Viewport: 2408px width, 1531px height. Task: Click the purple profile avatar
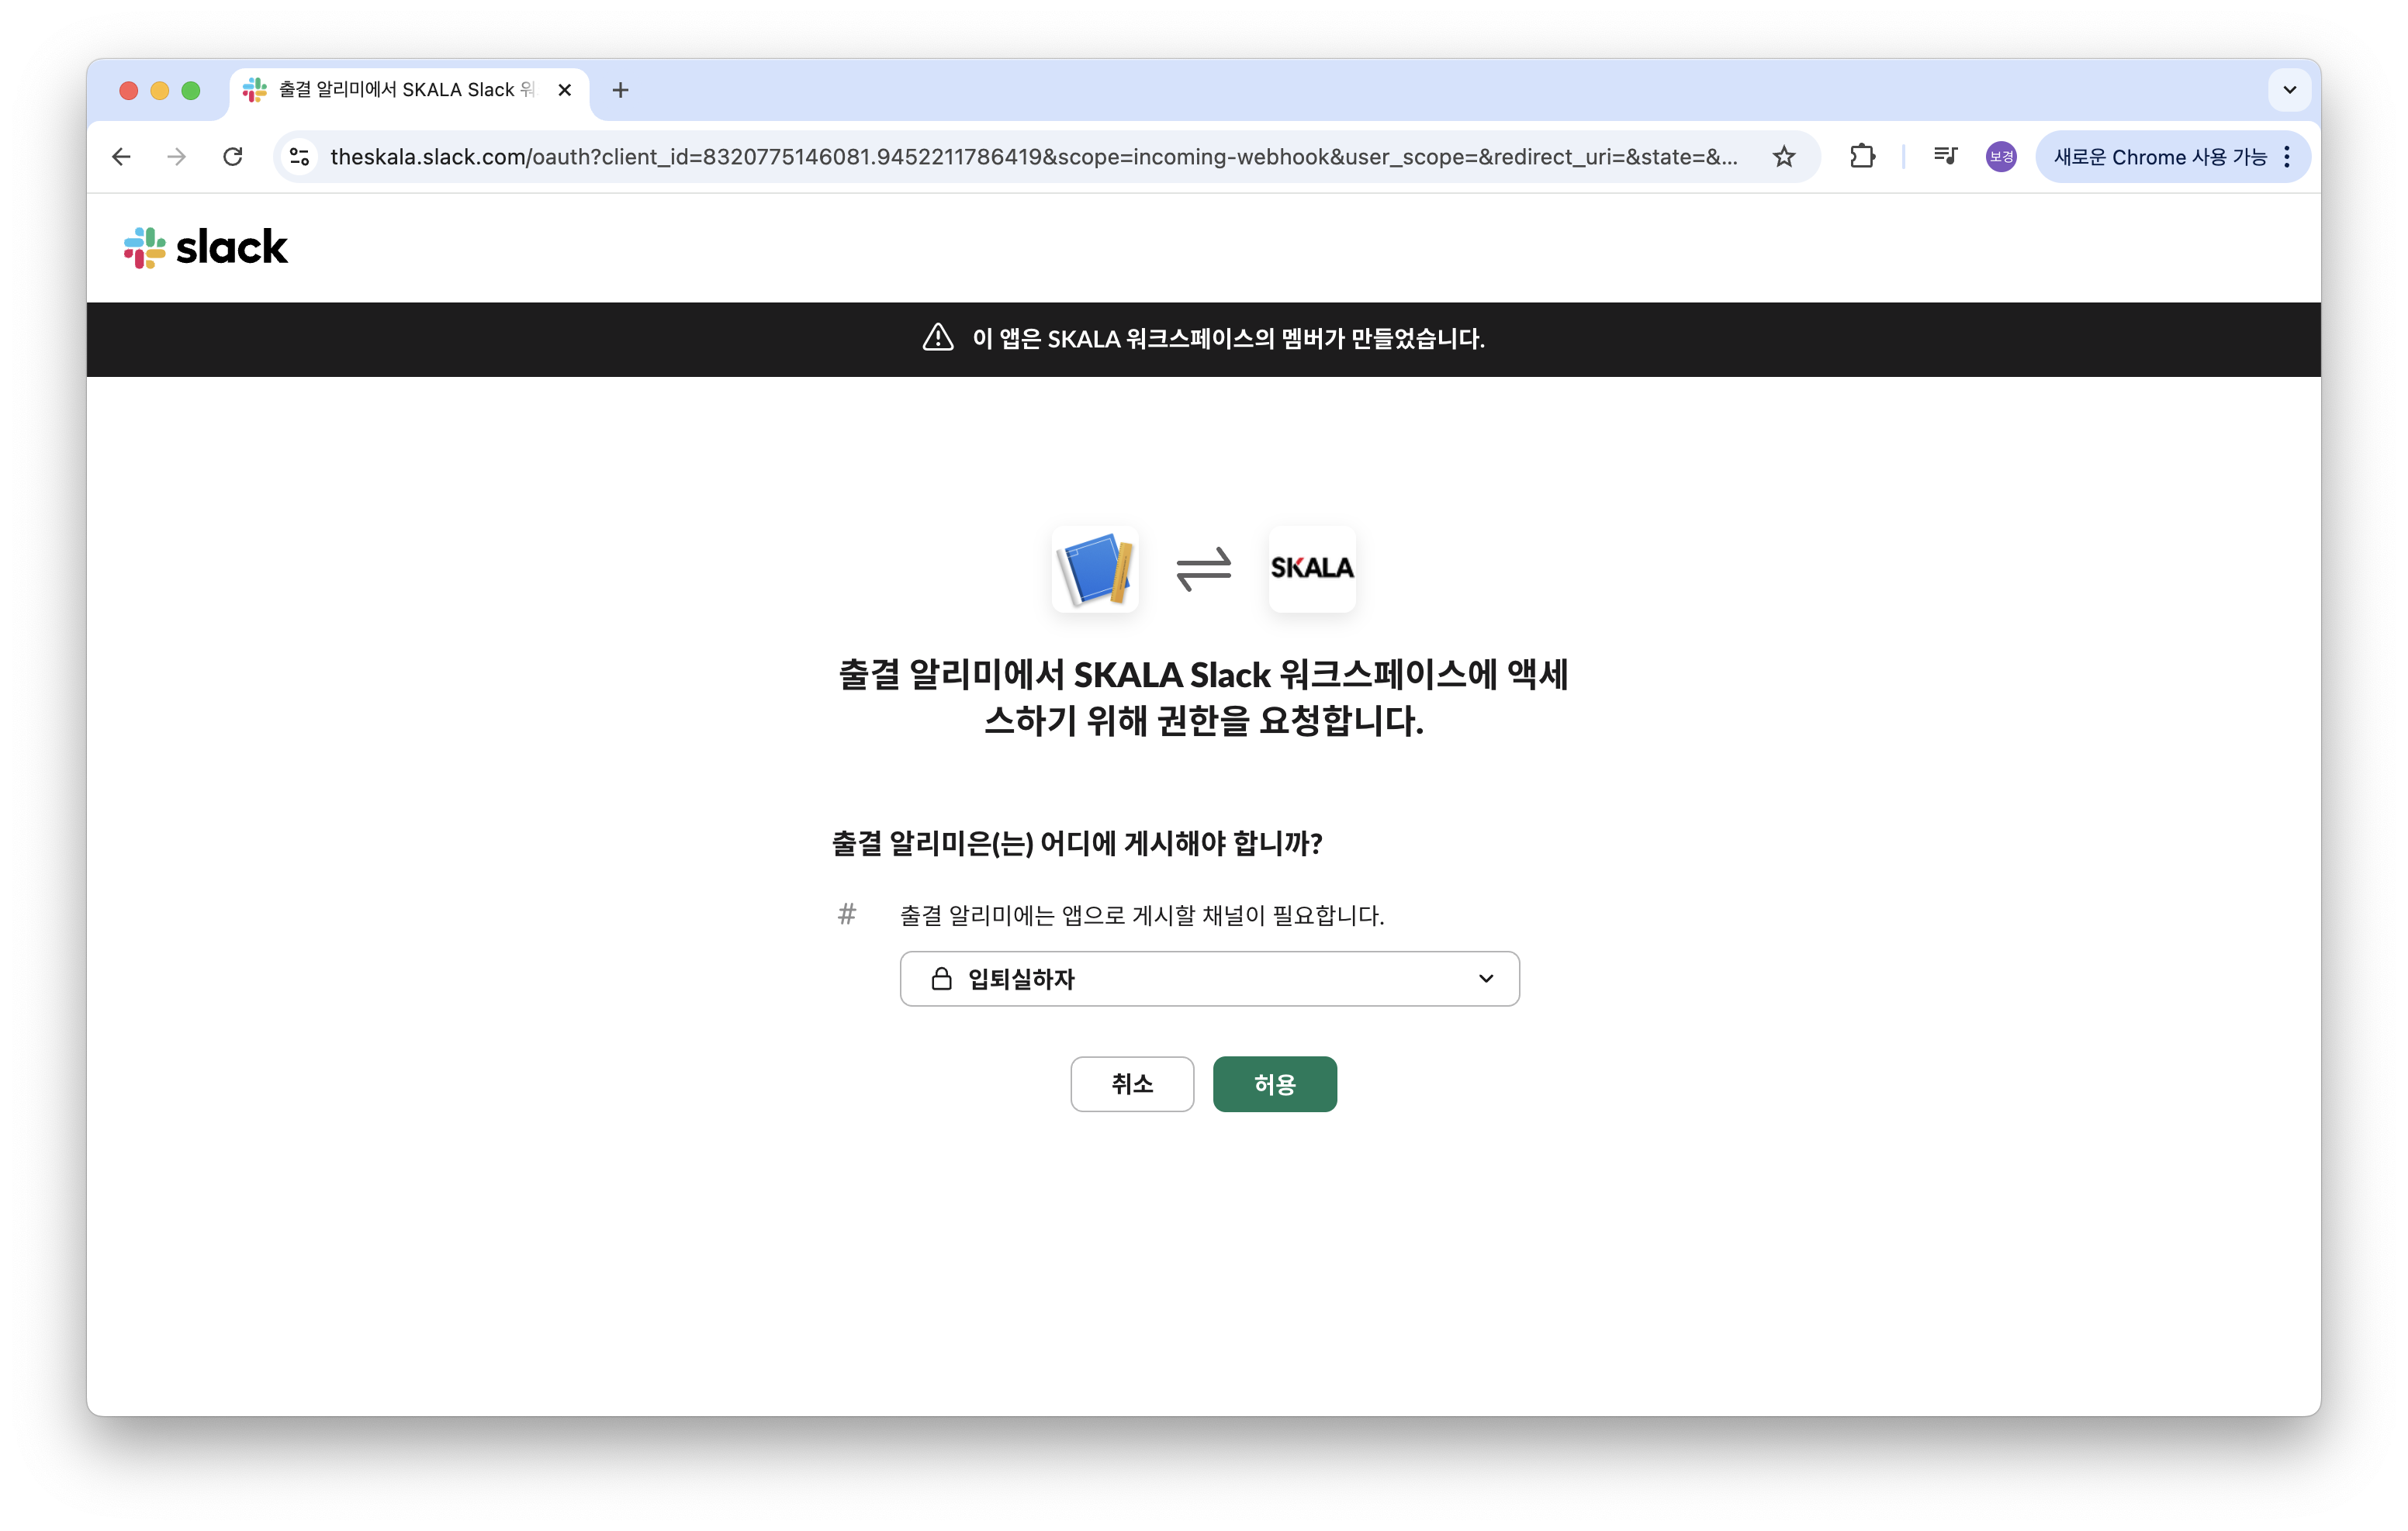(x=2000, y=157)
